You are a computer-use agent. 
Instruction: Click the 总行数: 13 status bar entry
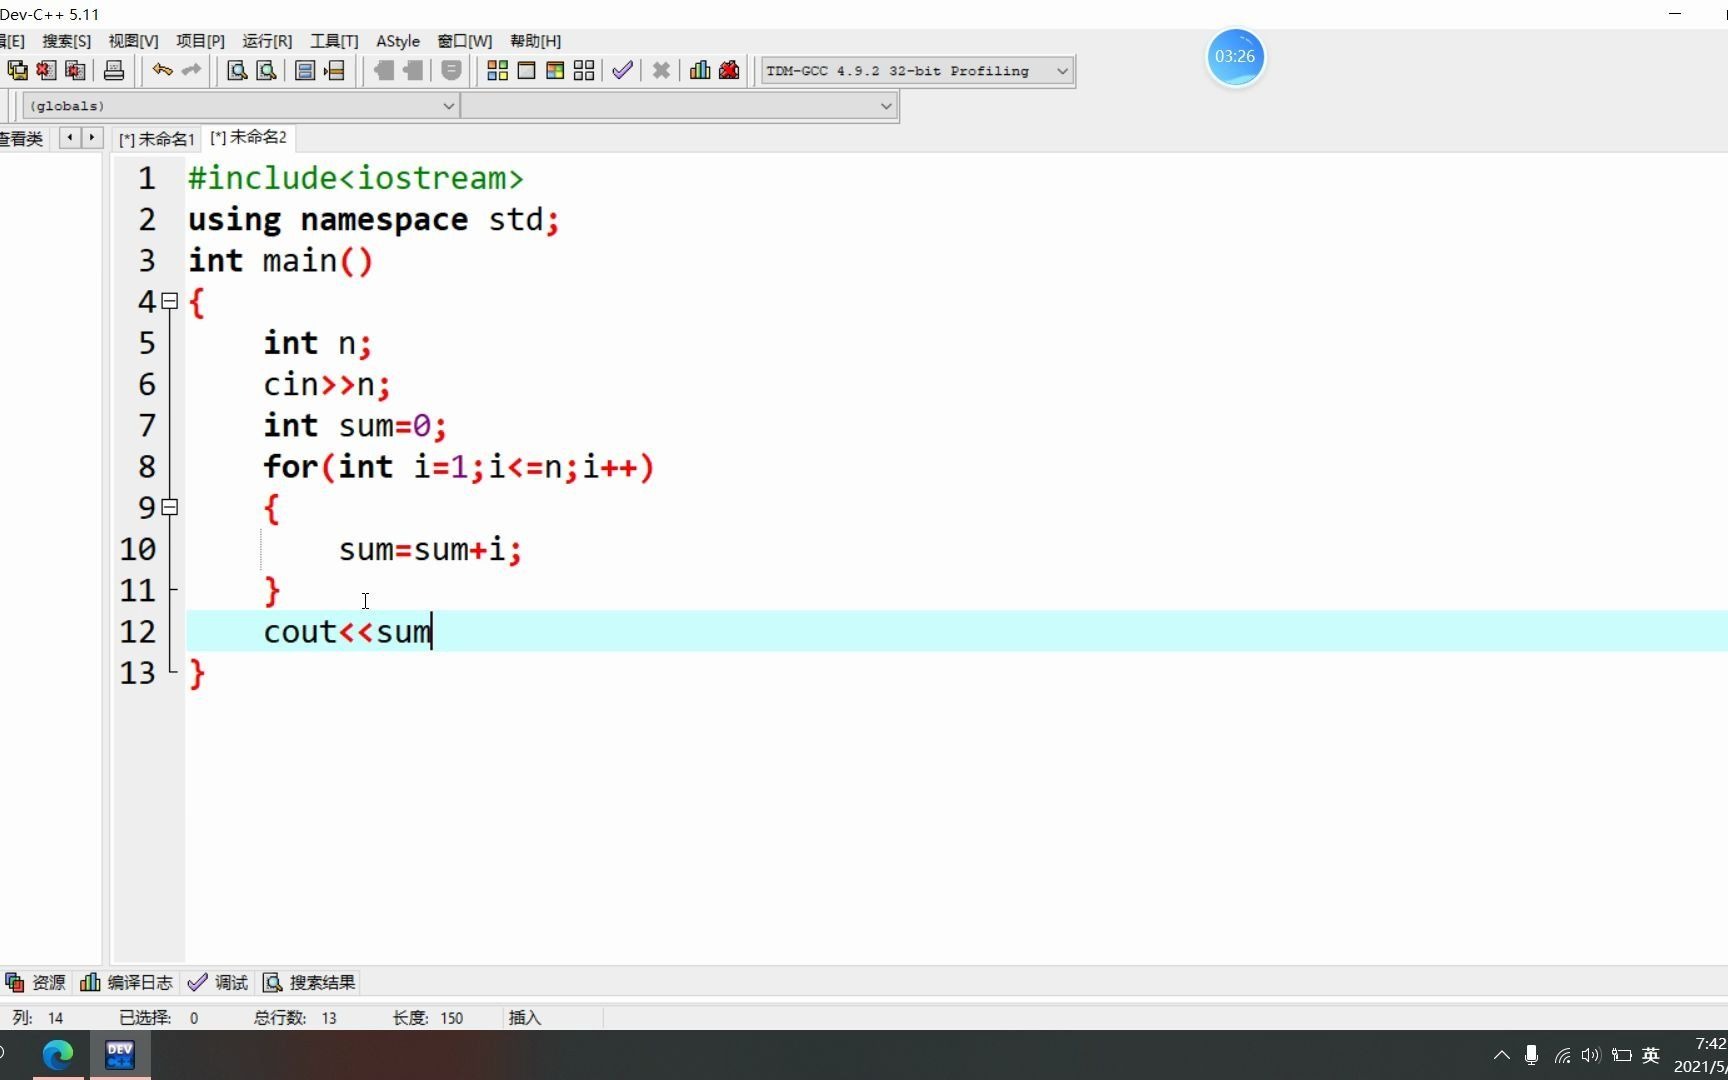point(295,1017)
